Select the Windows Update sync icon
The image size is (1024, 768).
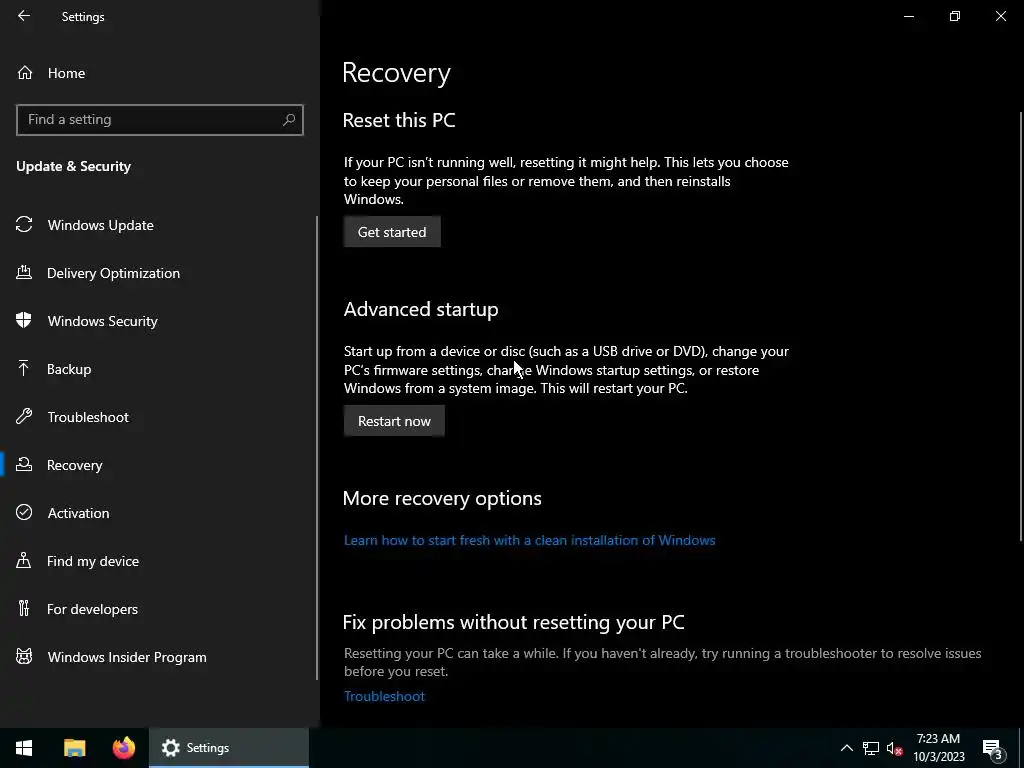[24, 225]
